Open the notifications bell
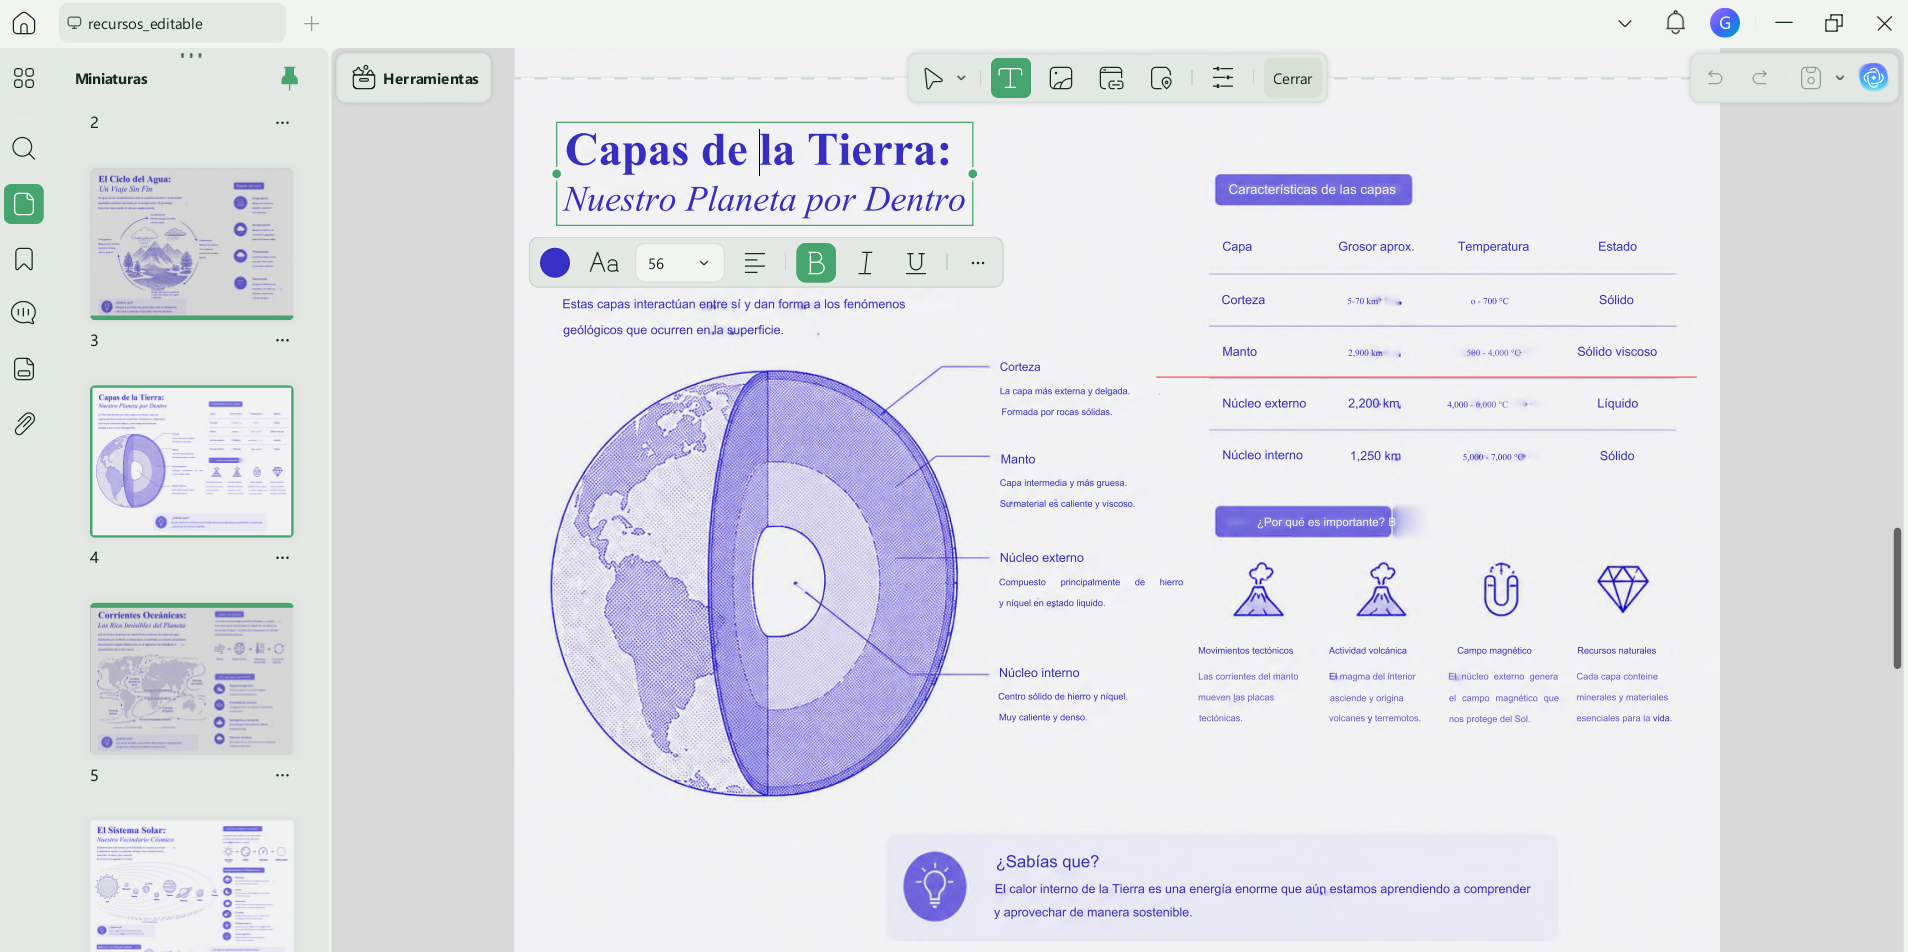Viewport: 1908px width, 952px height. tap(1675, 23)
